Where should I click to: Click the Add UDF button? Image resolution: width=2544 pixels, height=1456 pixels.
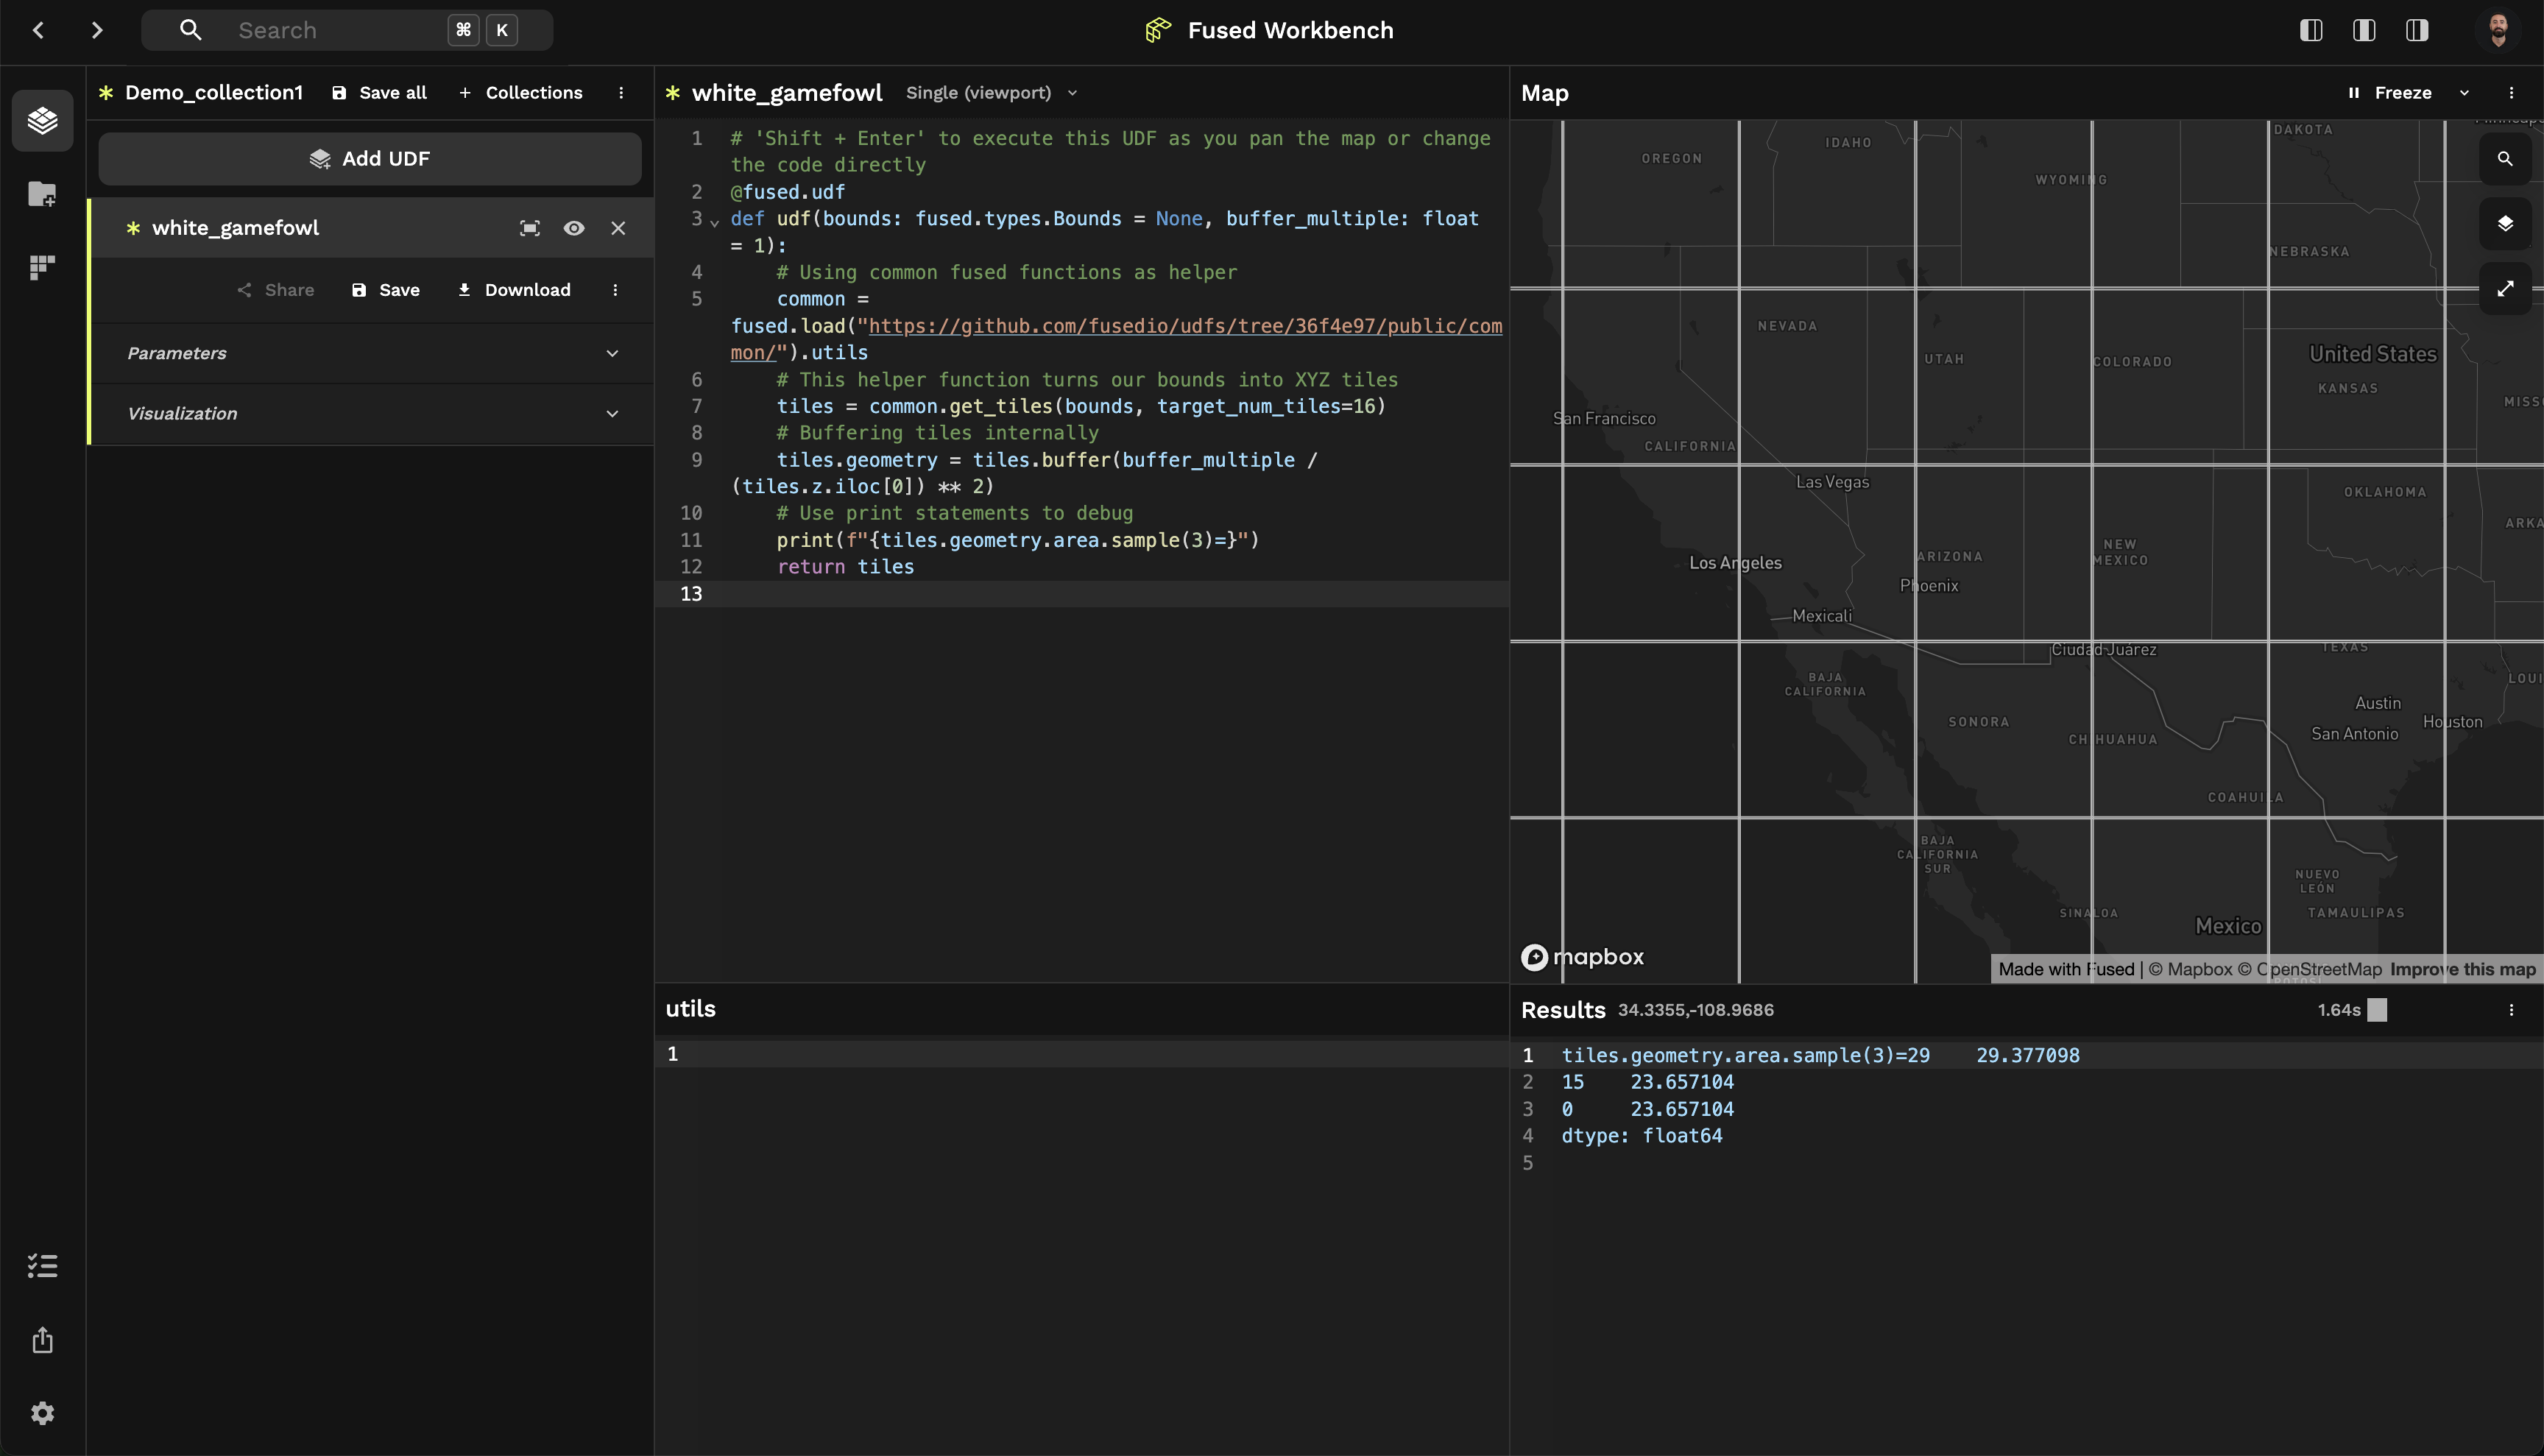coord(370,159)
